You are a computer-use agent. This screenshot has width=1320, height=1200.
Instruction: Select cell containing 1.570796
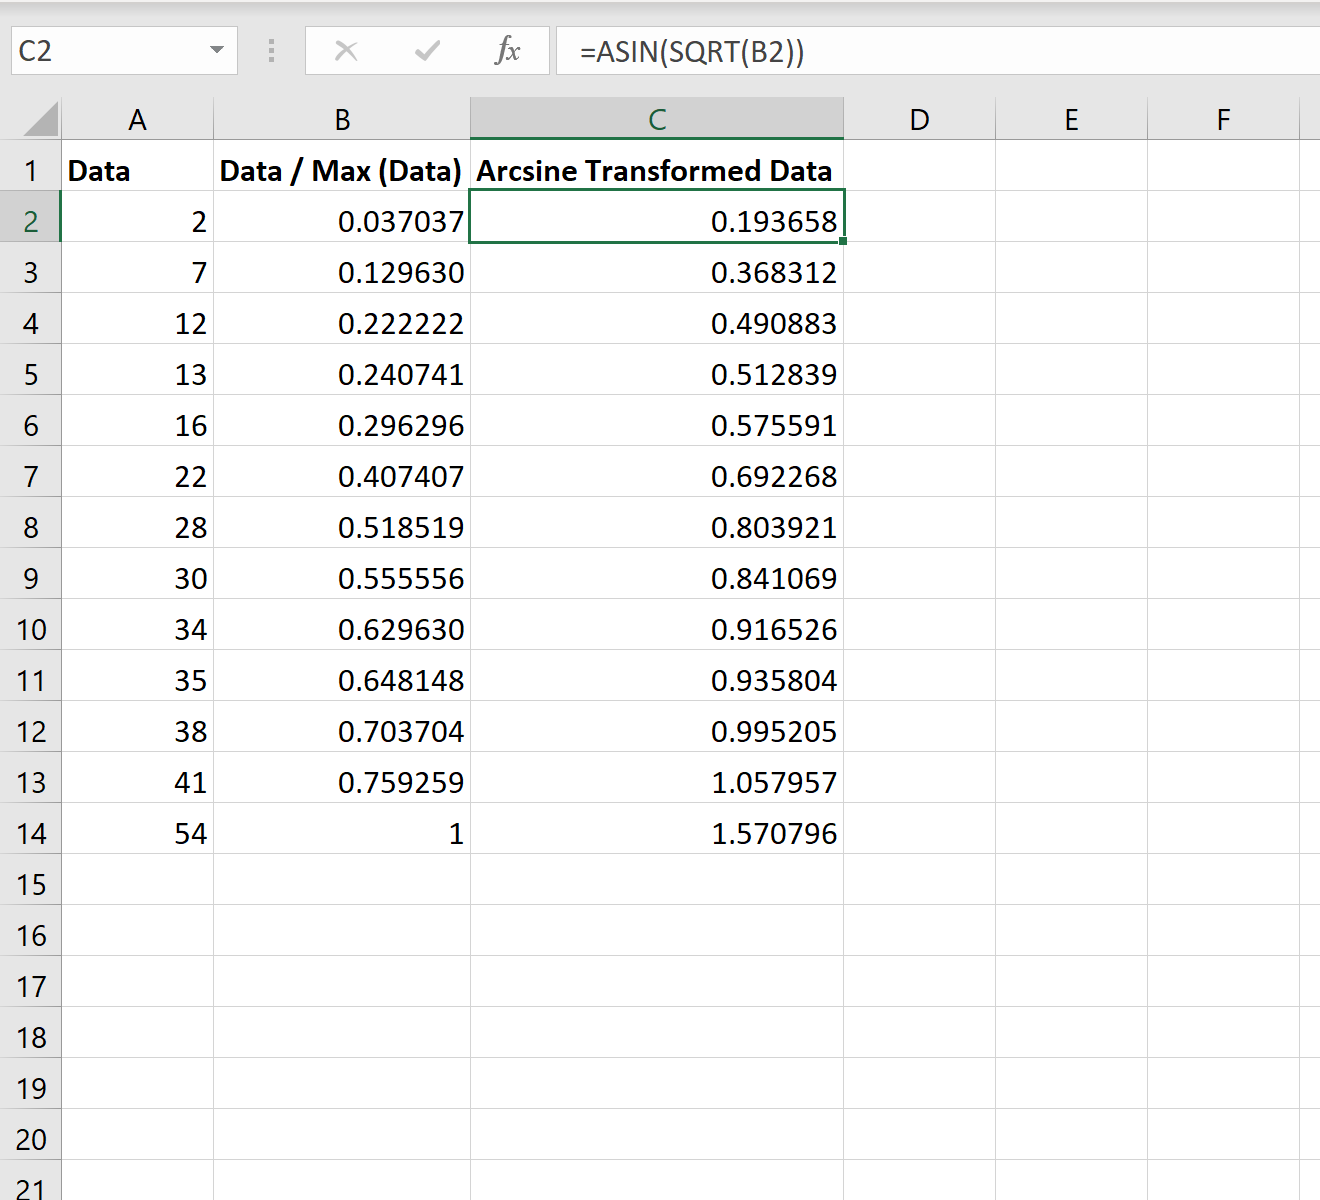[657, 833]
